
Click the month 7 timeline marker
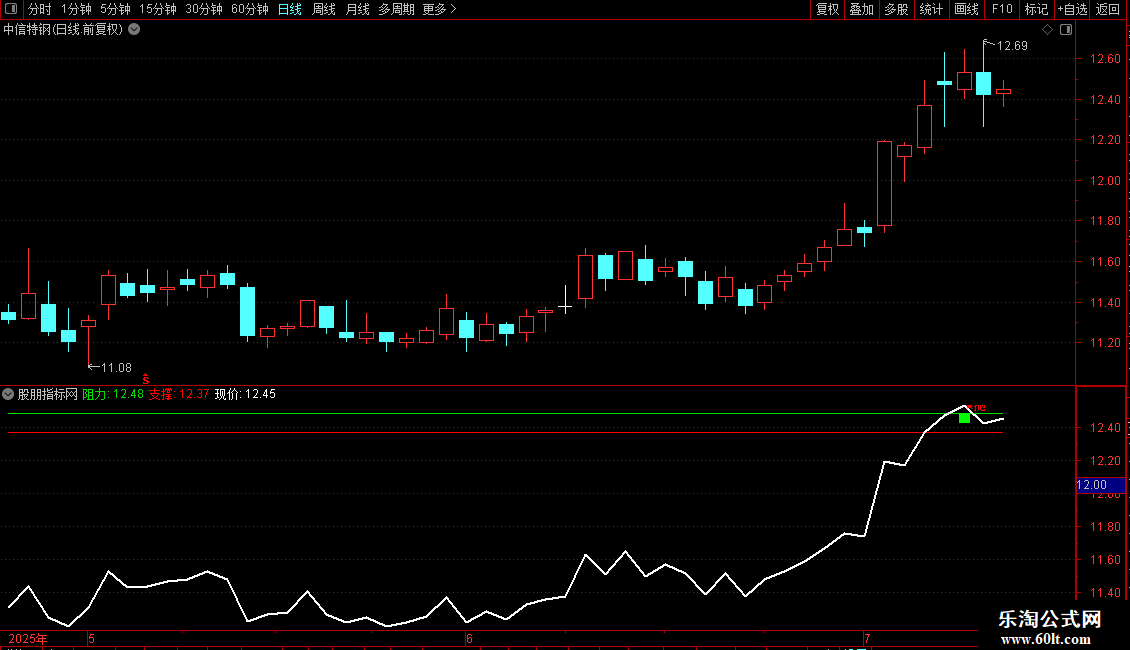pos(867,638)
